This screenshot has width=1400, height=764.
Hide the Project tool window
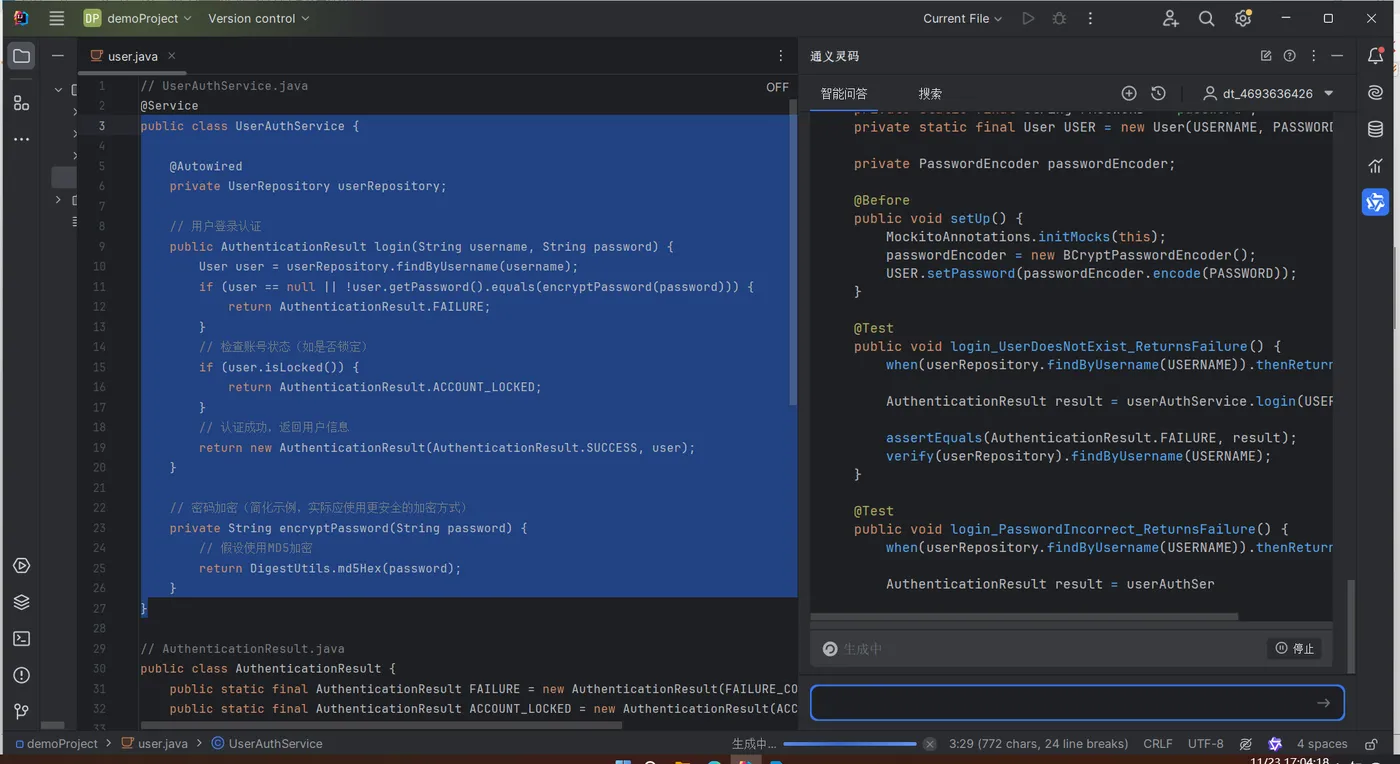[x=58, y=56]
